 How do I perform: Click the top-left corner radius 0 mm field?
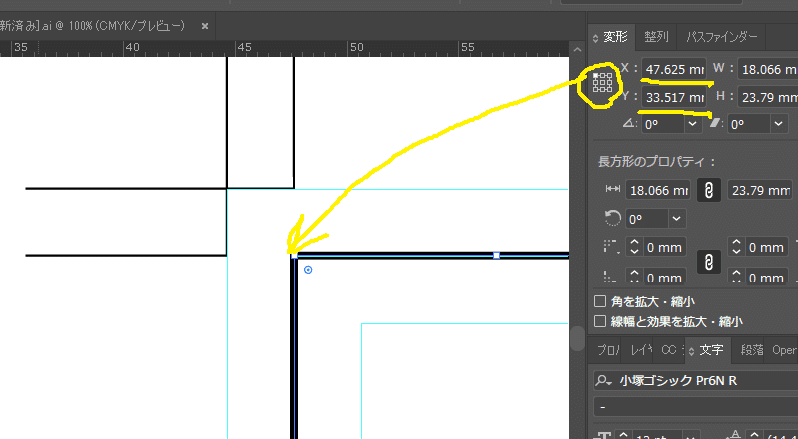[x=664, y=247]
